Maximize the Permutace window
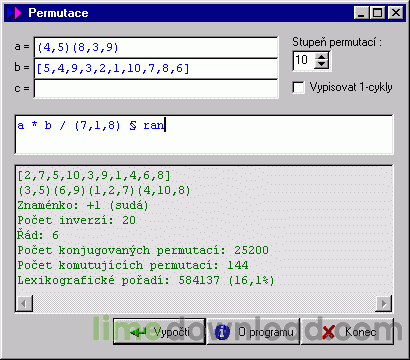The width and height of the screenshot is (410, 360). [x=377, y=13]
